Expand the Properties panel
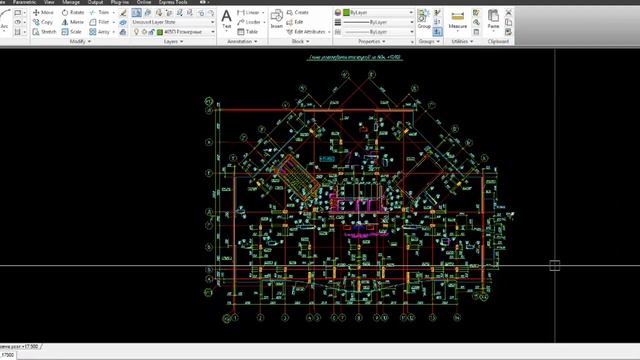 [x=371, y=42]
